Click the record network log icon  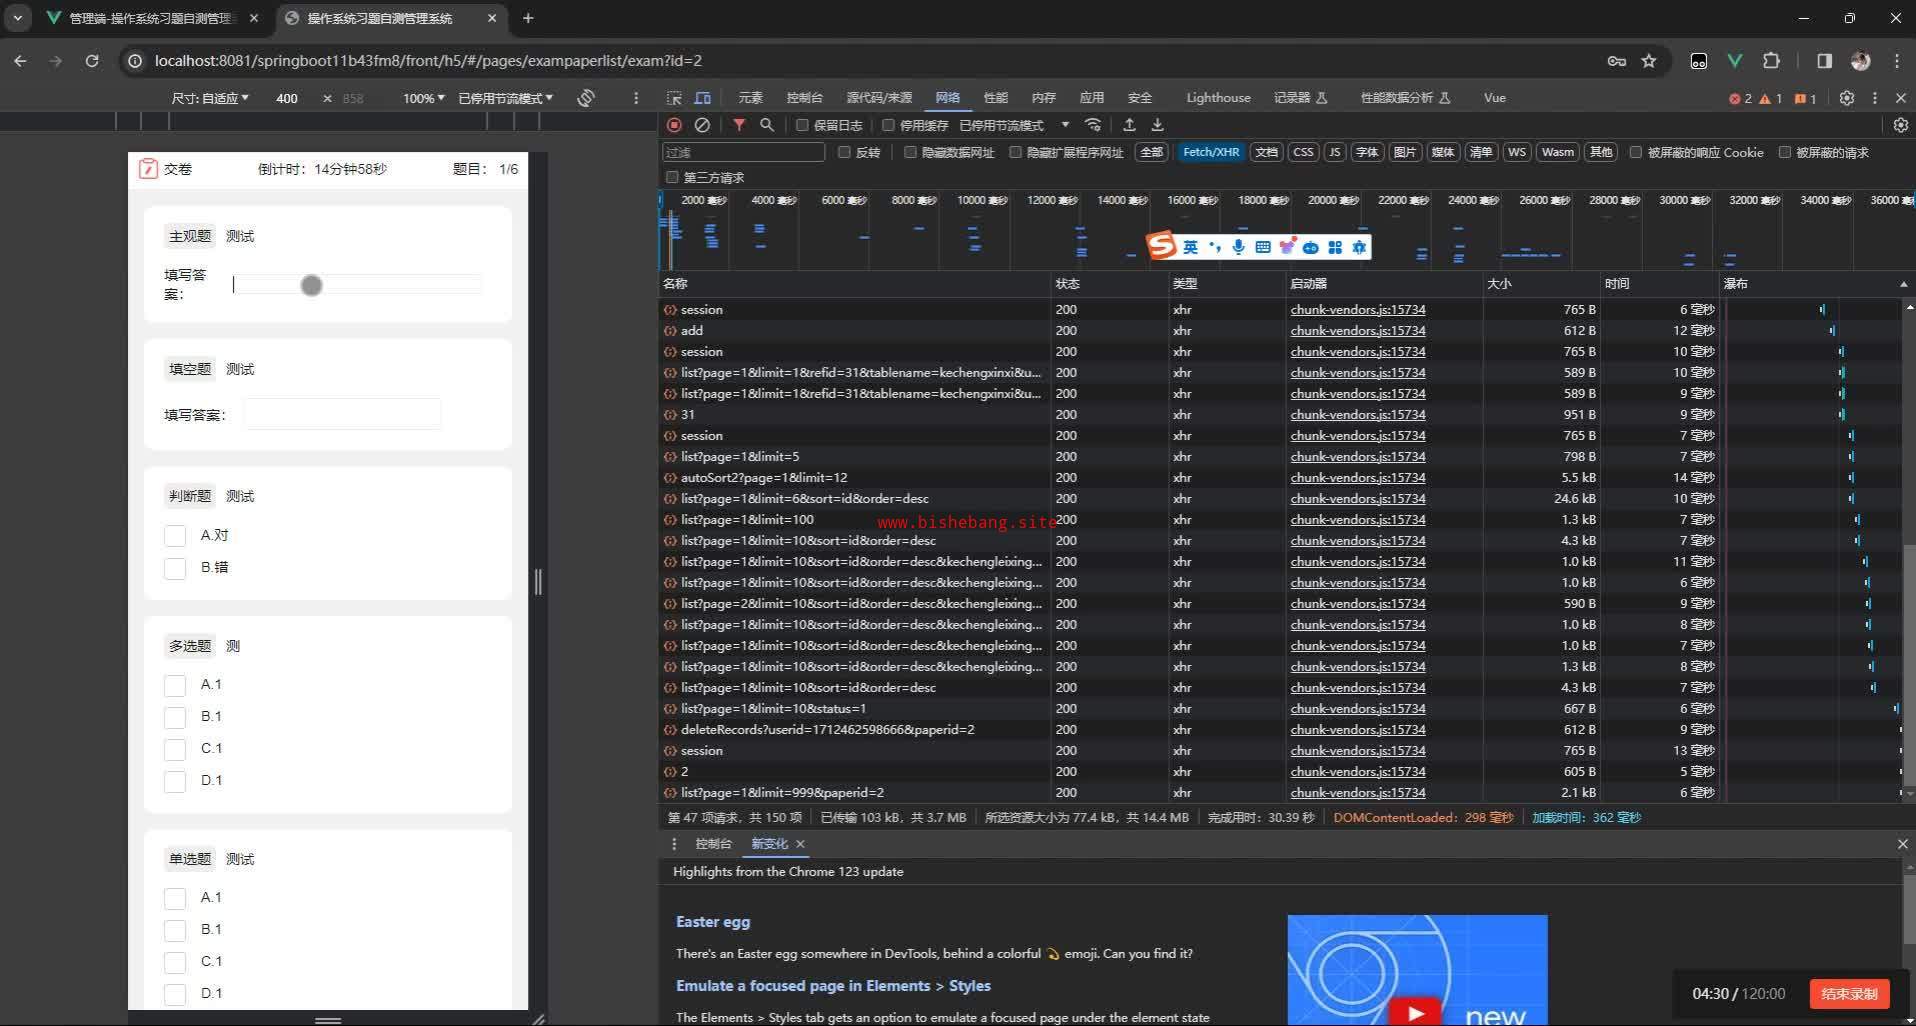674,125
